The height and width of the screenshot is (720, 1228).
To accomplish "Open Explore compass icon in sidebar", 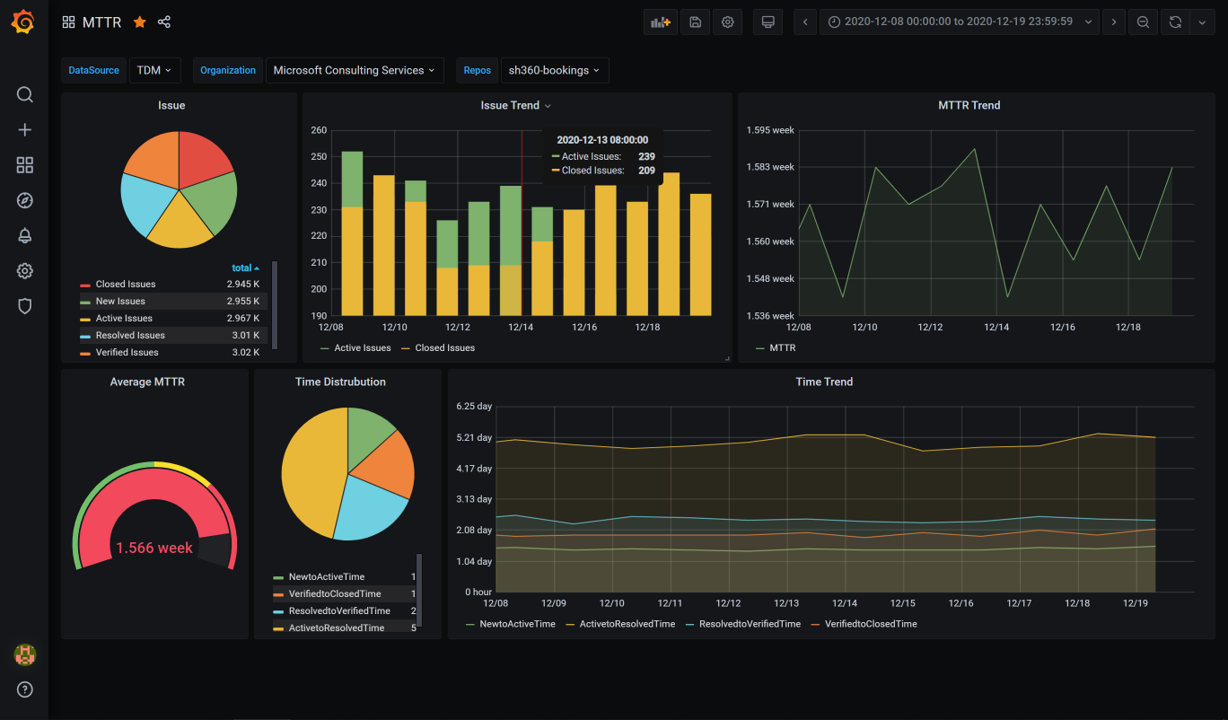I will point(25,201).
